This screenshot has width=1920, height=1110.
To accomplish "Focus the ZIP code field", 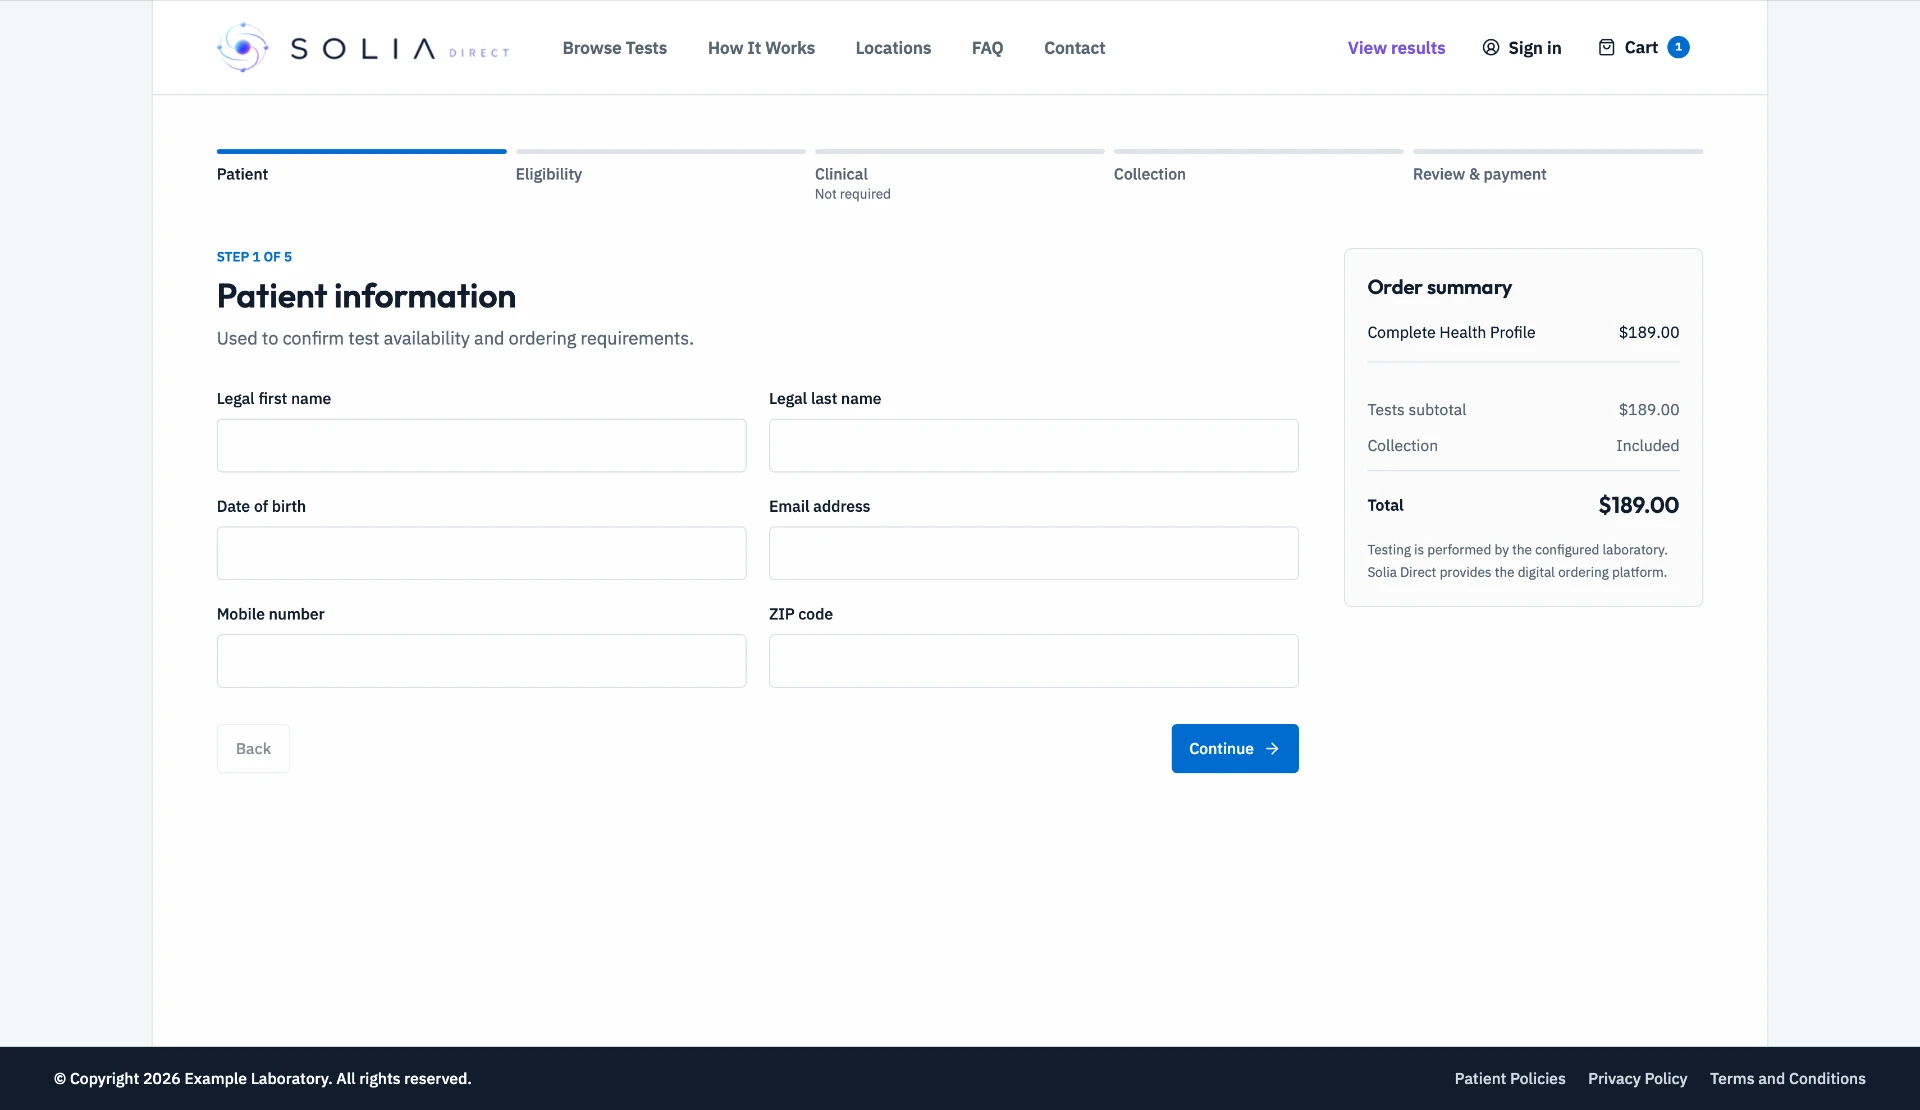I will click(1033, 661).
